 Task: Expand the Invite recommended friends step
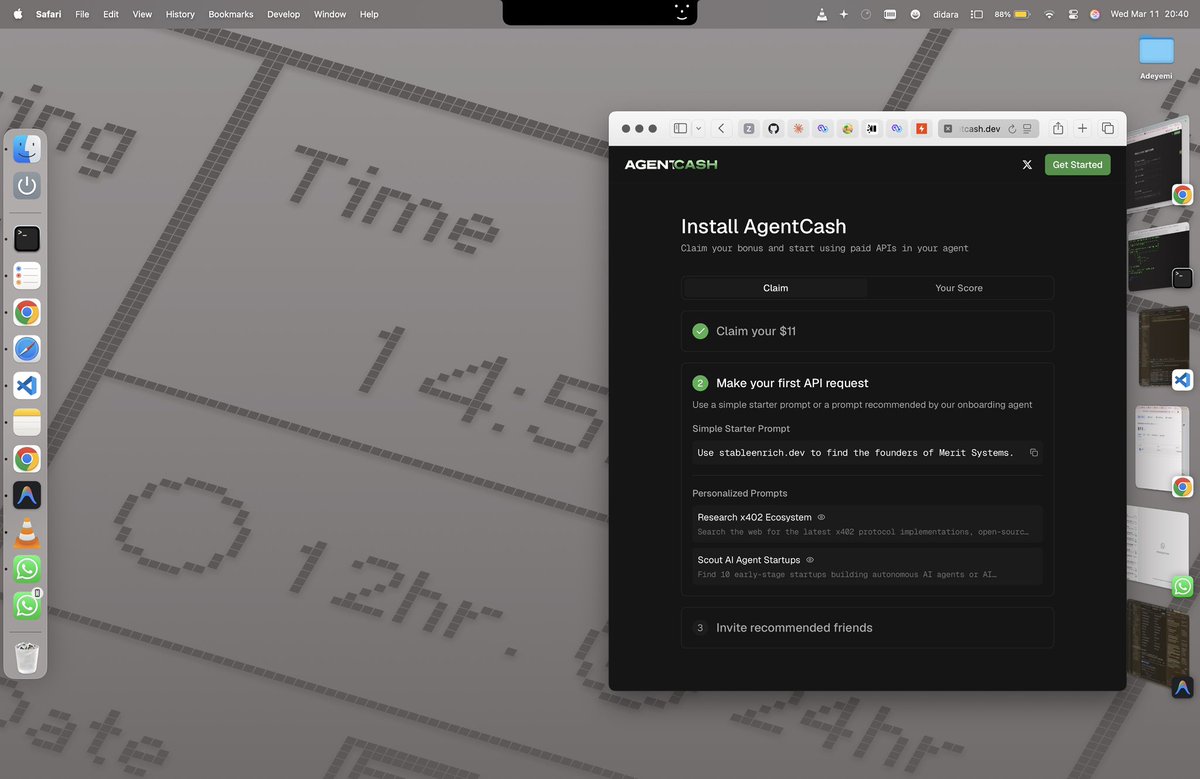[x=867, y=628]
